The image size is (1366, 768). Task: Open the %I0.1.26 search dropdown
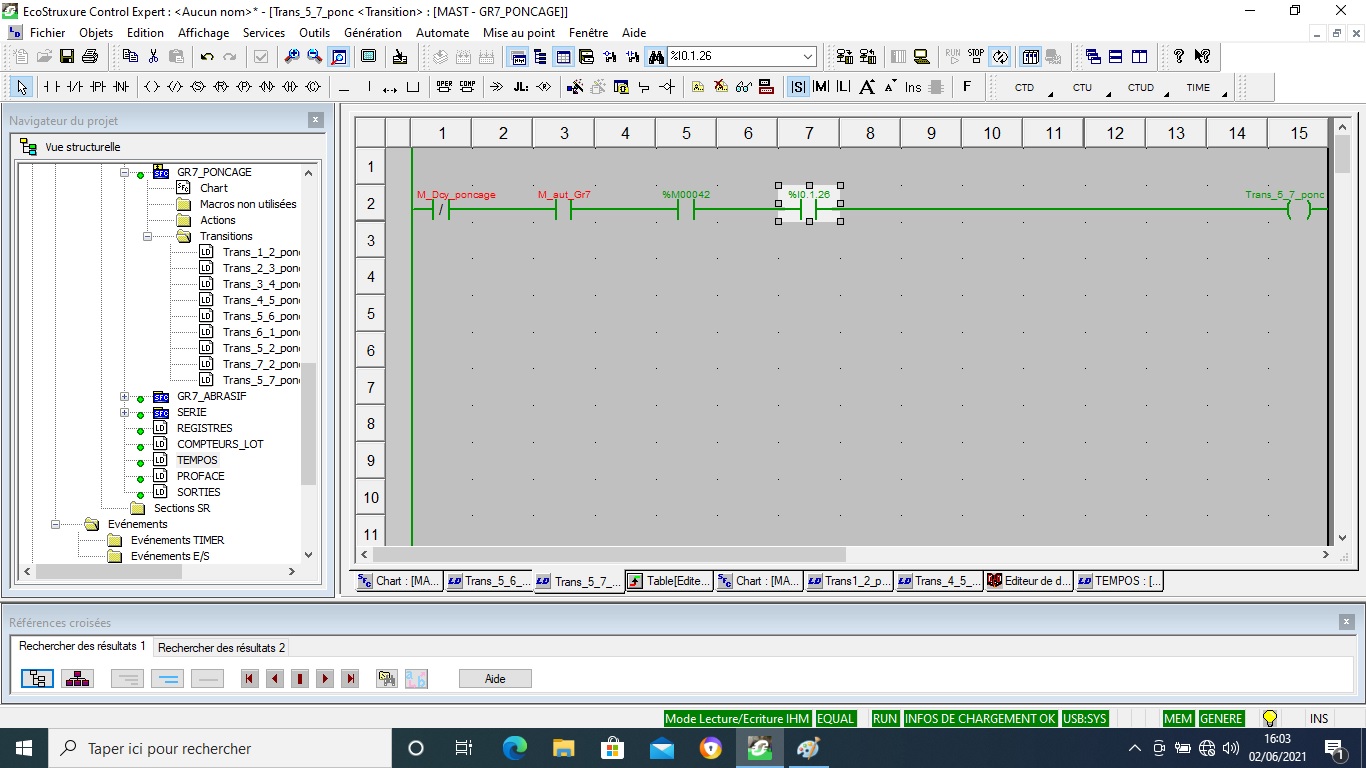pos(808,57)
